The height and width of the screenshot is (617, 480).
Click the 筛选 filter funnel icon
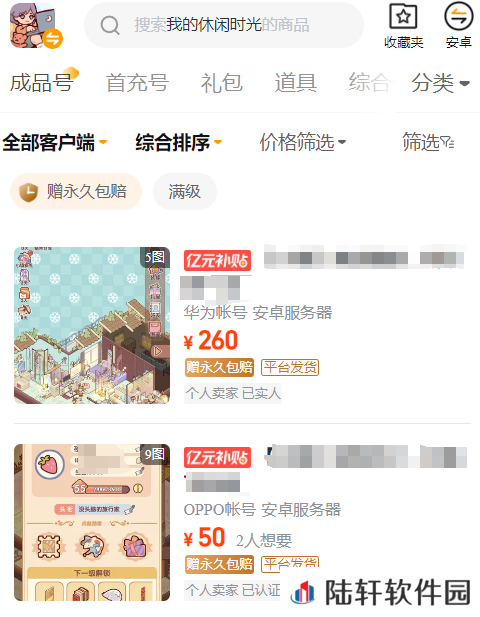coord(447,142)
